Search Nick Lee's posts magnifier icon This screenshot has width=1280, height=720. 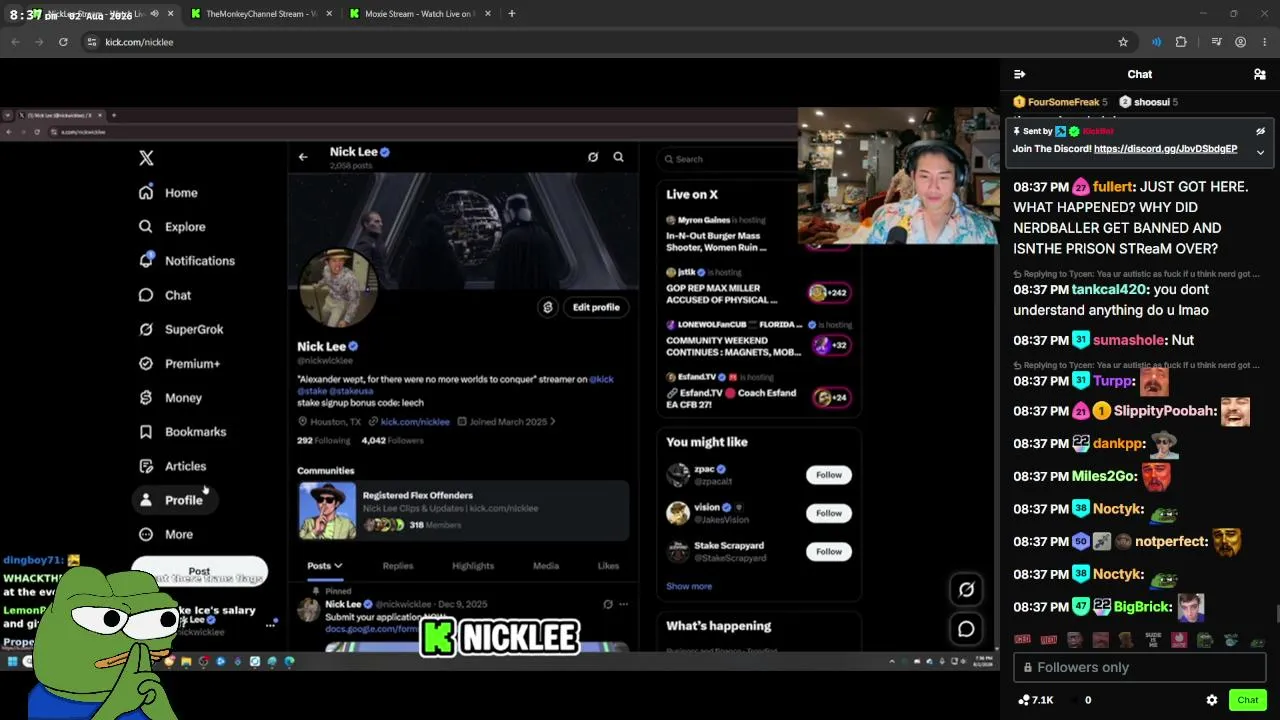(618, 157)
